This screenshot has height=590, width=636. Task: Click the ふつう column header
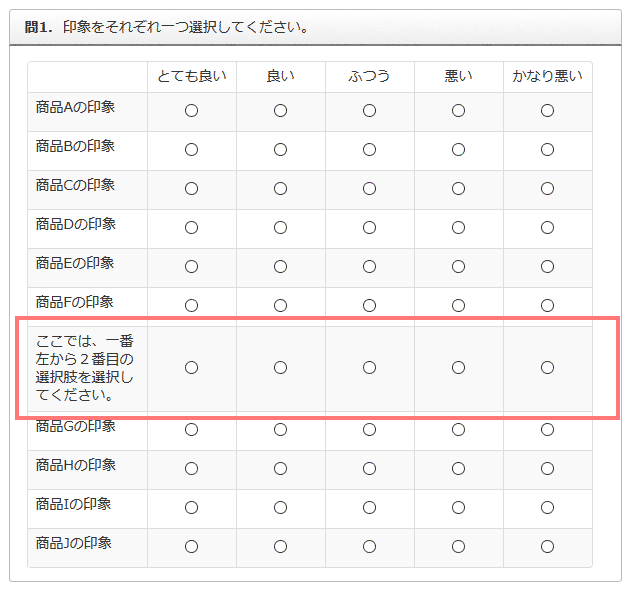point(370,76)
